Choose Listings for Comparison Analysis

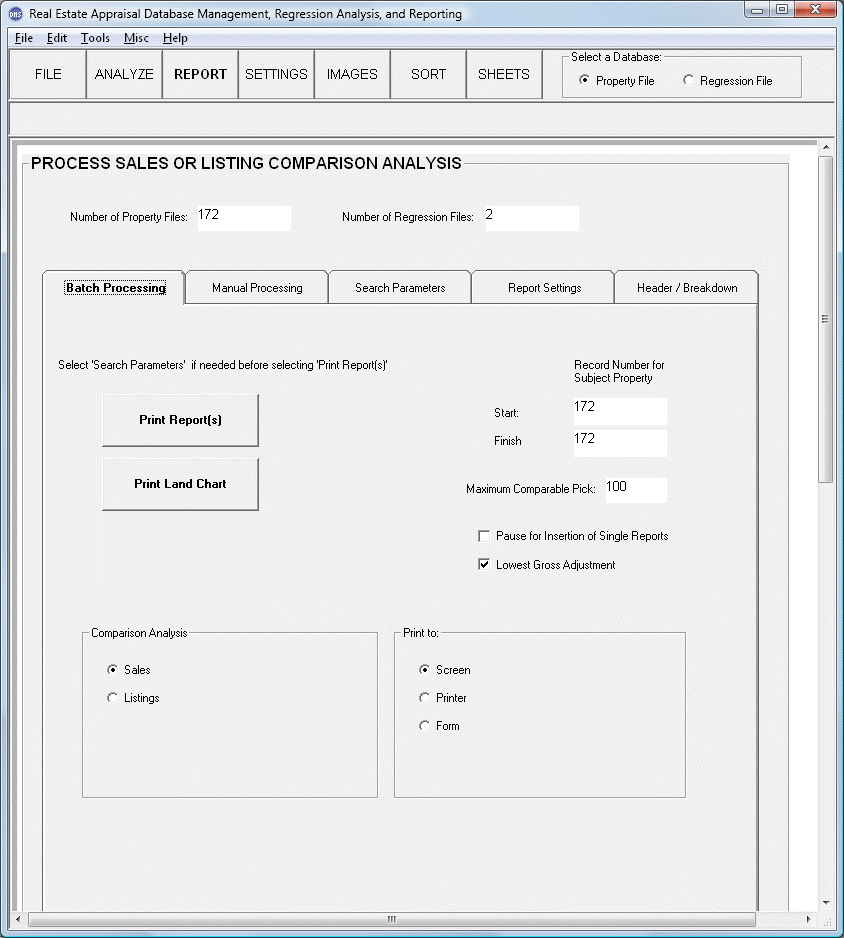(112, 698)
